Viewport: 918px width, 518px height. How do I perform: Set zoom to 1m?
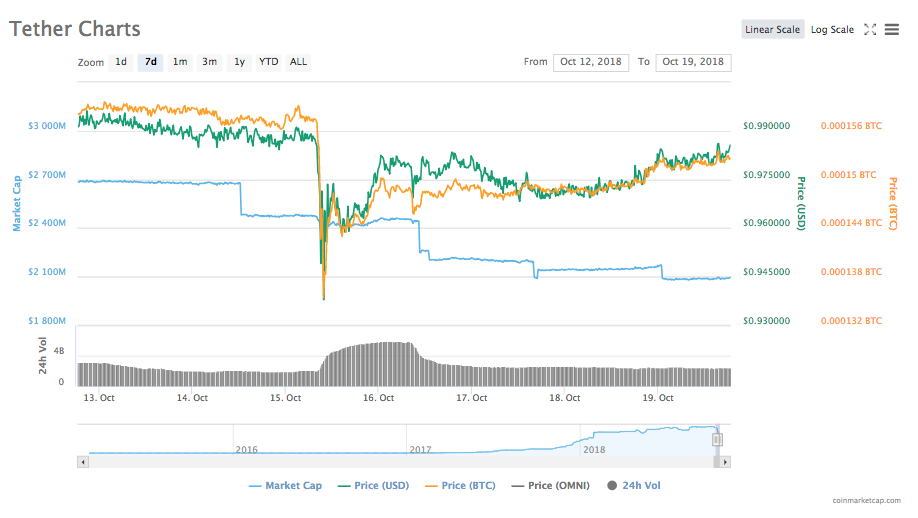(180, 62)
